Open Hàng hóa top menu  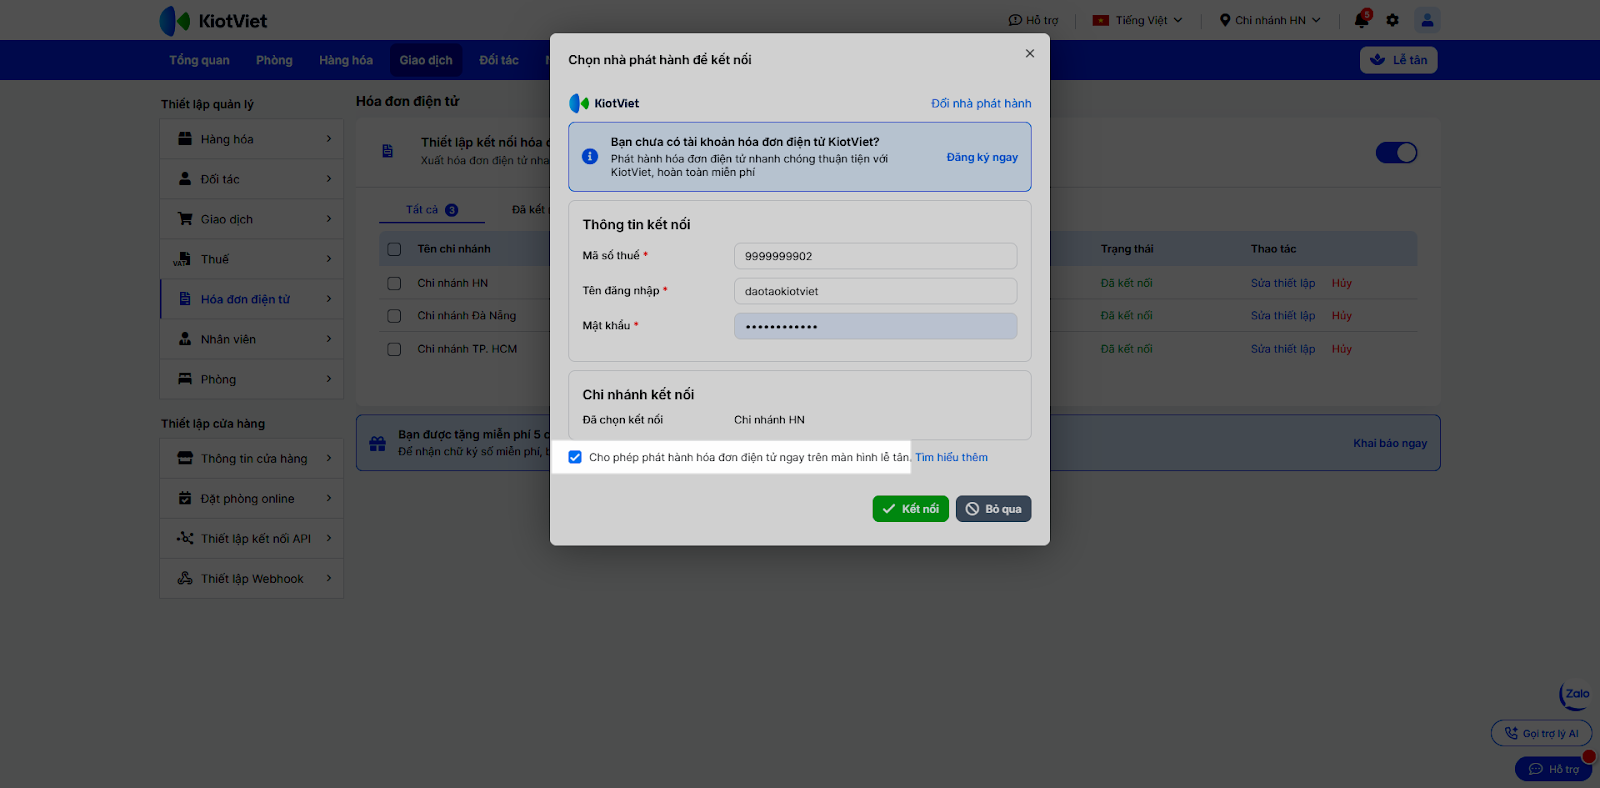click(x=346, y=60)
